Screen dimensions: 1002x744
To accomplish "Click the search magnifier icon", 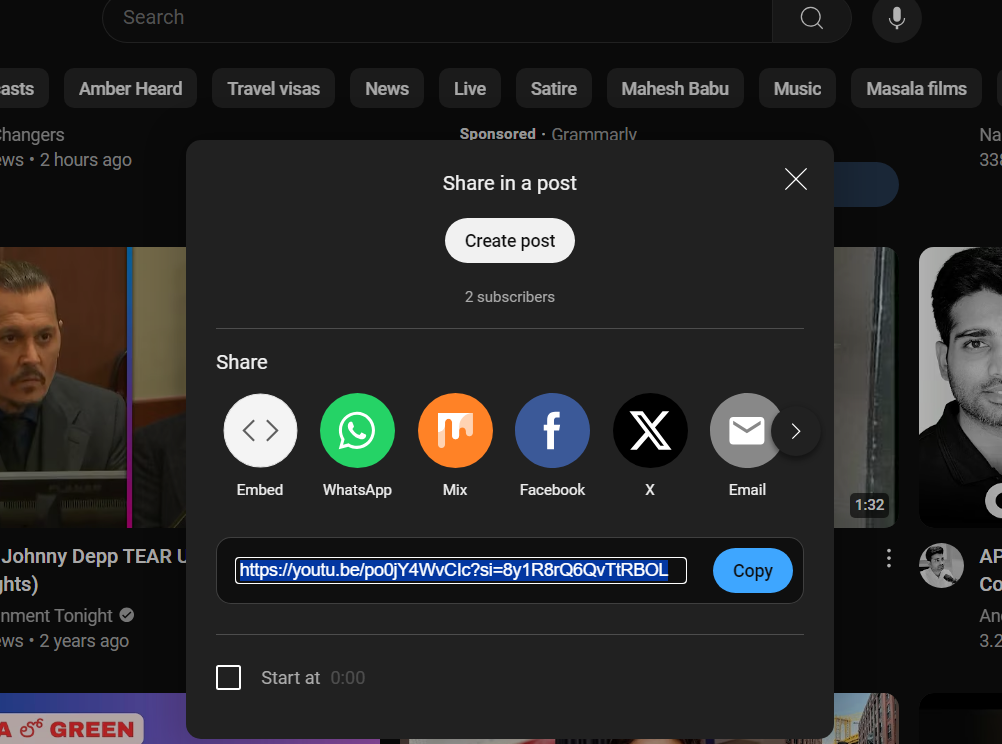I will point(810,18).
